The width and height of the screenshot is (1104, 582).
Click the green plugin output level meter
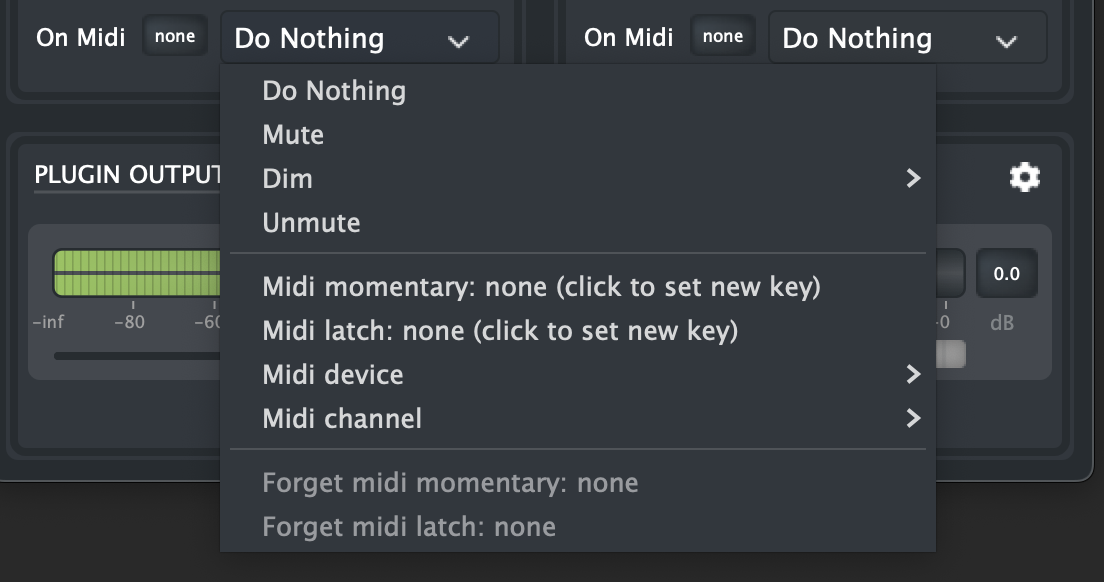(136, 274)
